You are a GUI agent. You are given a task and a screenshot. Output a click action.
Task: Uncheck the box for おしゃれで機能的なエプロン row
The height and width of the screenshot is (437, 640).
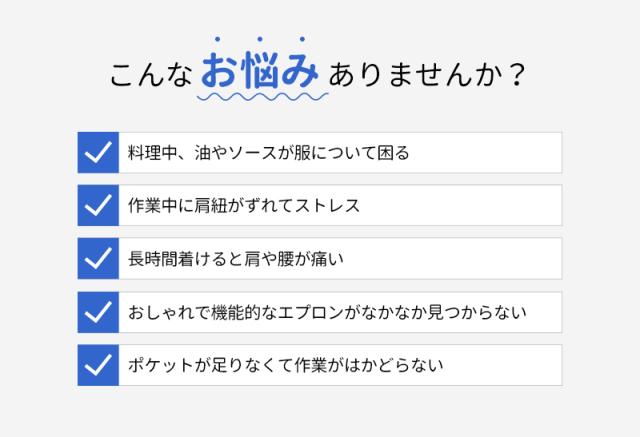point(97,312)
